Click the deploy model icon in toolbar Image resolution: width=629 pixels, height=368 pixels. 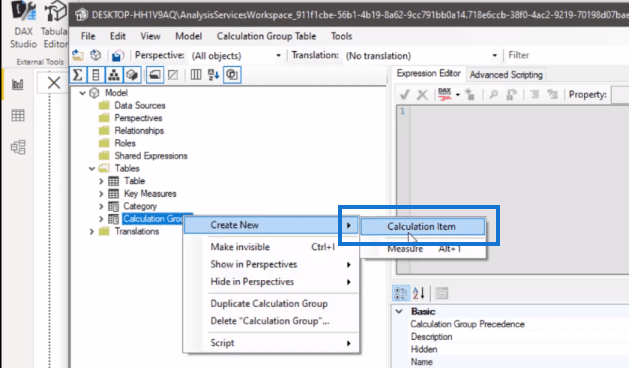coord(78,55)
